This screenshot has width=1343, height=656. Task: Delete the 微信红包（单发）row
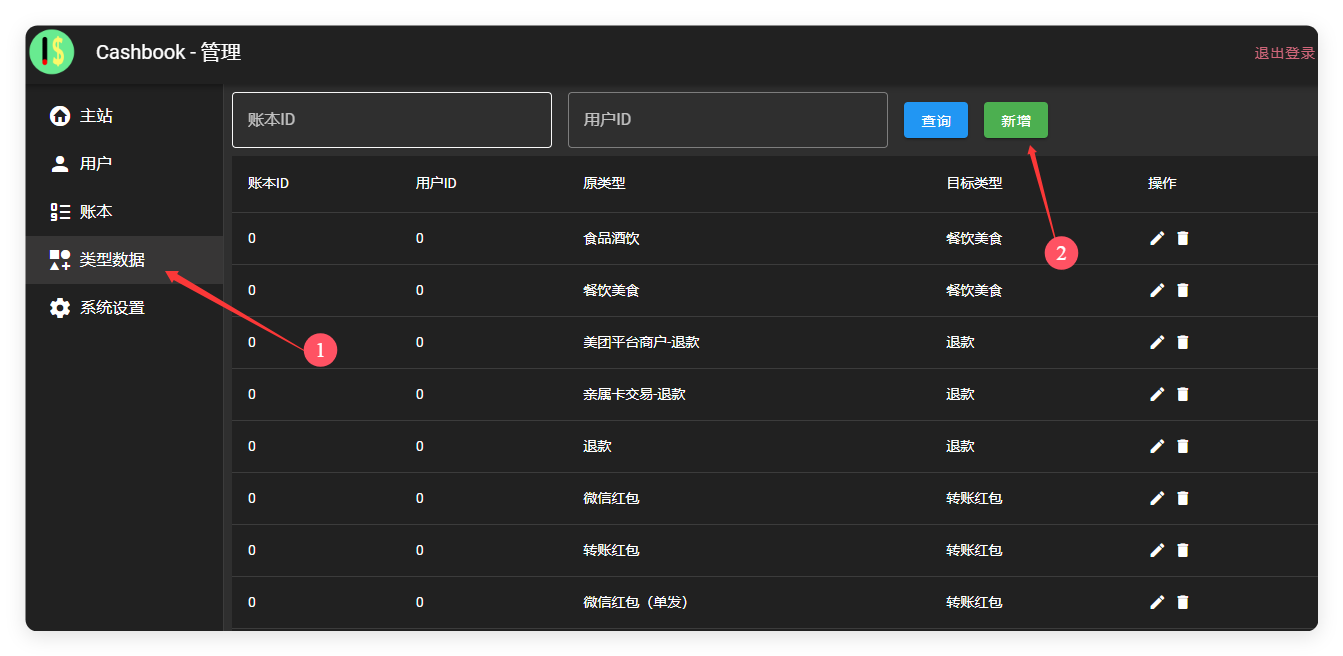(1183, 602)
